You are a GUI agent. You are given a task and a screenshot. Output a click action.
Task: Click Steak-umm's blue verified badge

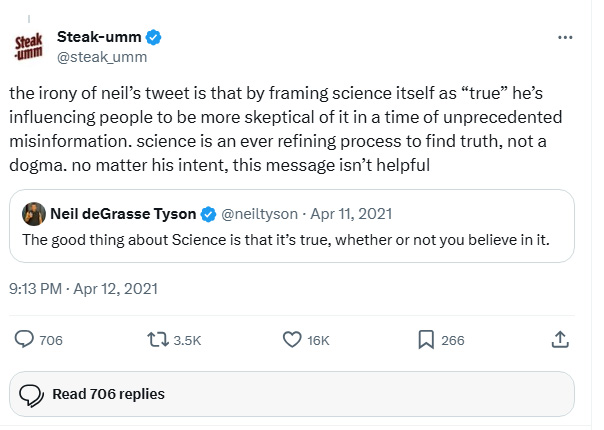[155, 38]
